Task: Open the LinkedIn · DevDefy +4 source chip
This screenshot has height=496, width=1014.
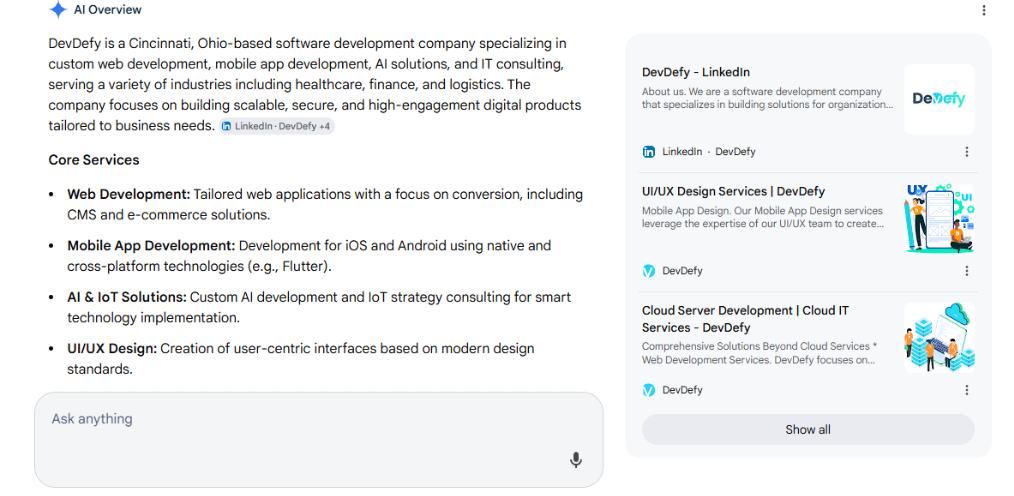Action: point(277,126)
